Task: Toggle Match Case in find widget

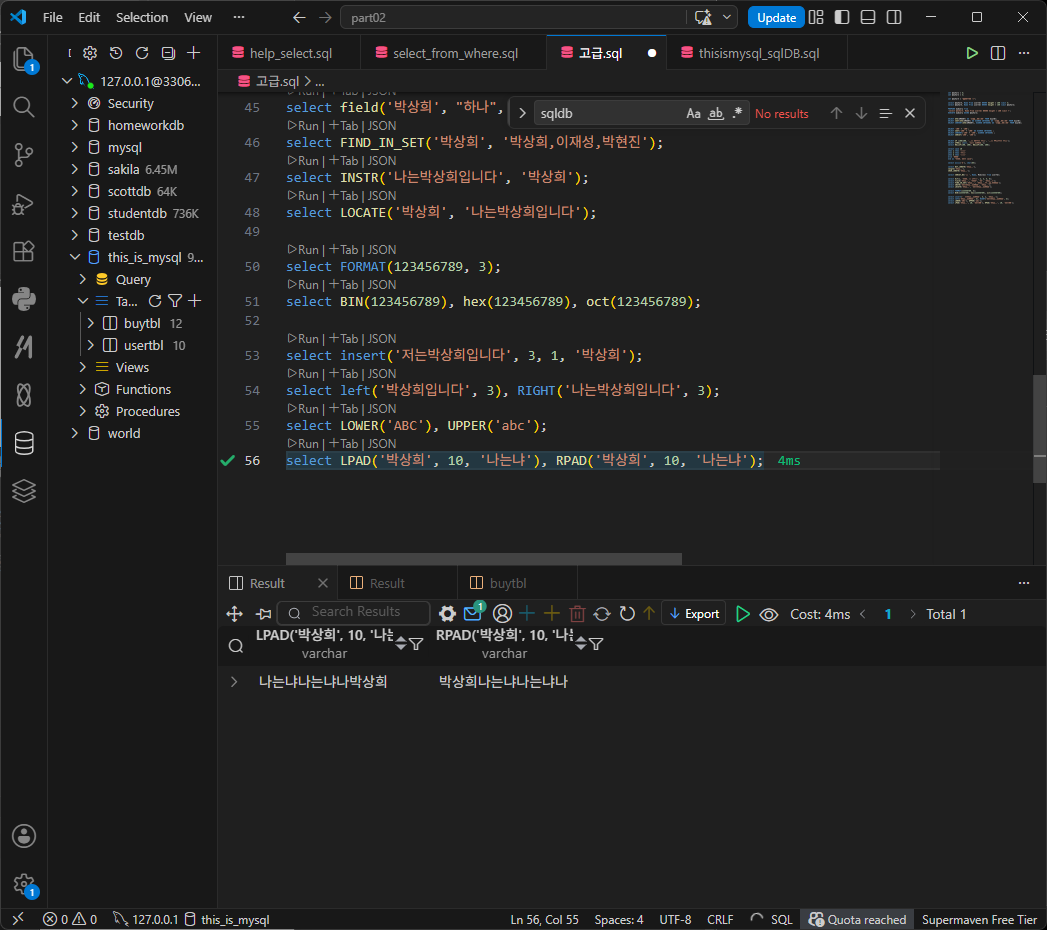Action: [693, 113]
